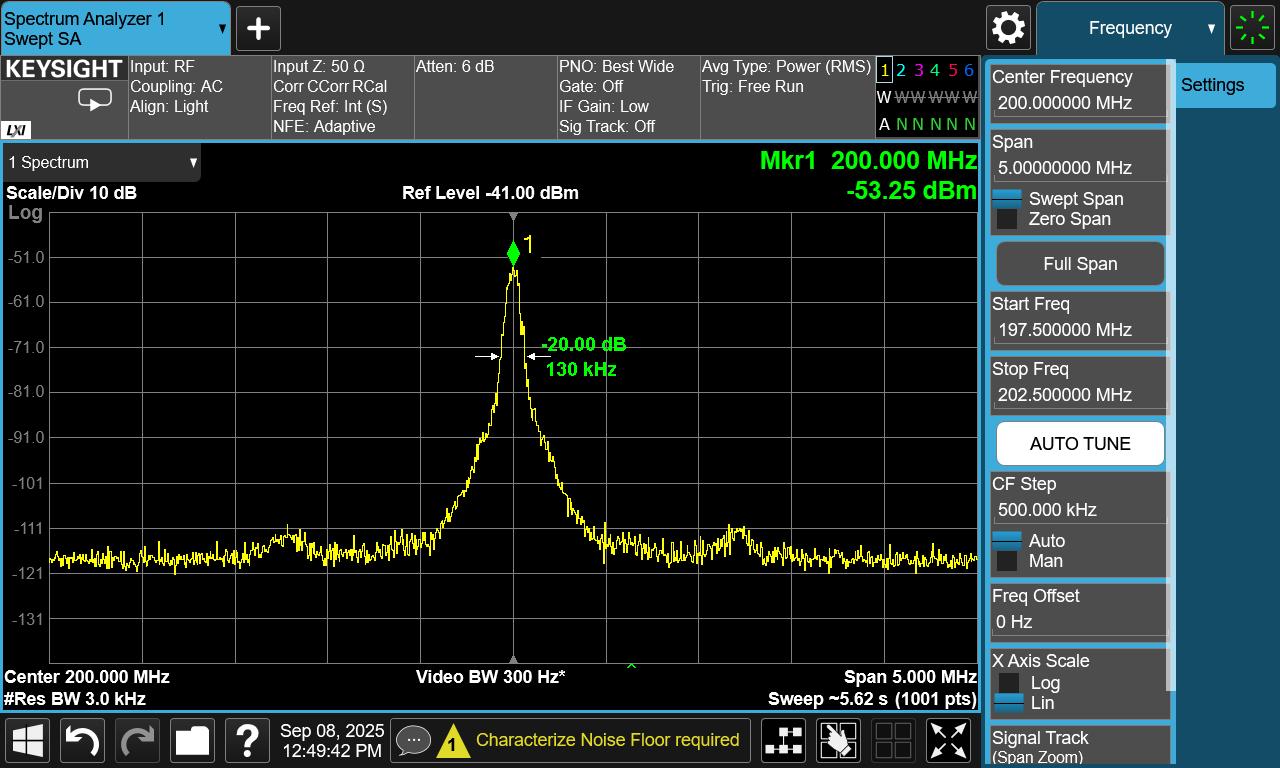Open the system settings gear icon
The image size is (1280, 768).
tap(1008, 28)
